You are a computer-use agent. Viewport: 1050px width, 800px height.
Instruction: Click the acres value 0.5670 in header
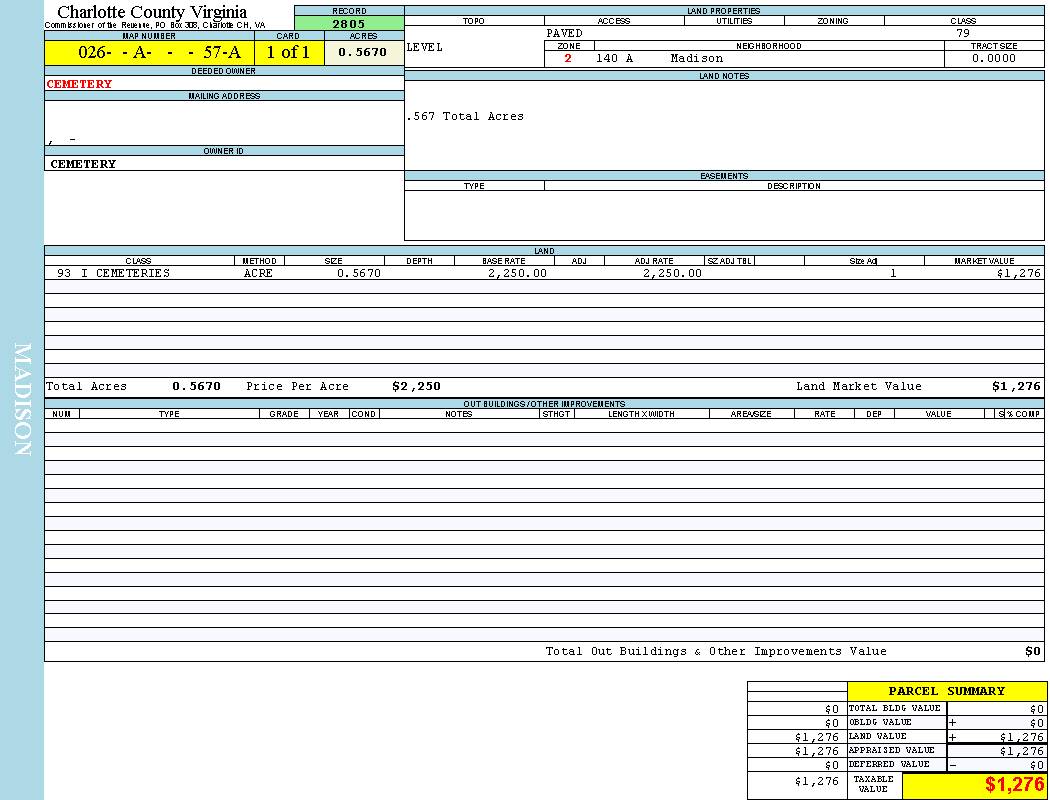[x=362, y=53]
